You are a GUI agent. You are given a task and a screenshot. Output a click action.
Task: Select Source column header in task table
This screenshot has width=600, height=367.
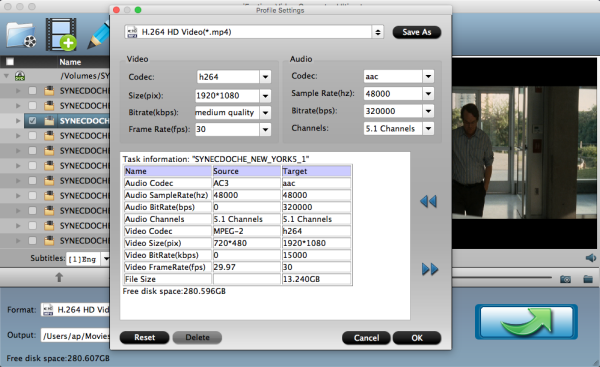[246, 171]
